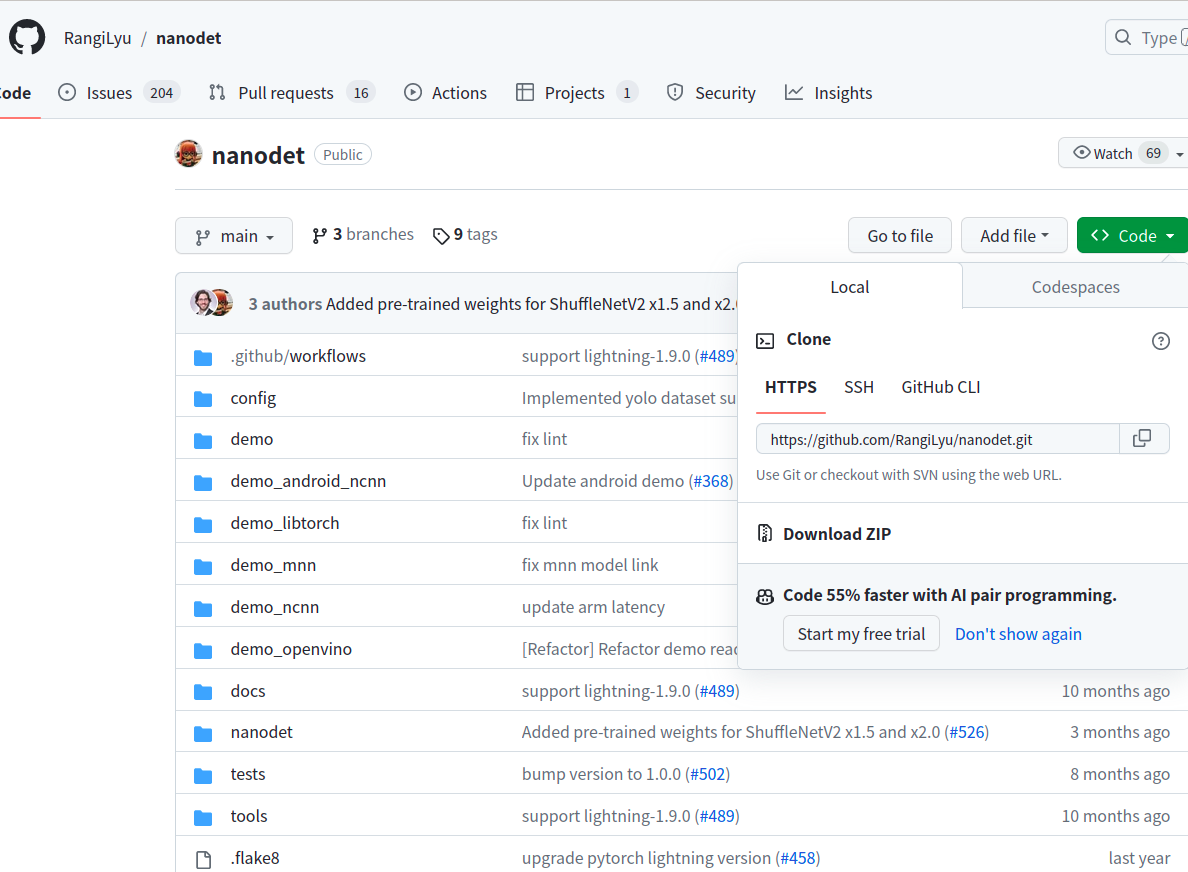1188x872 pixels.
Task: Open the .flake8 file
Action: click(x=255, y=858)
